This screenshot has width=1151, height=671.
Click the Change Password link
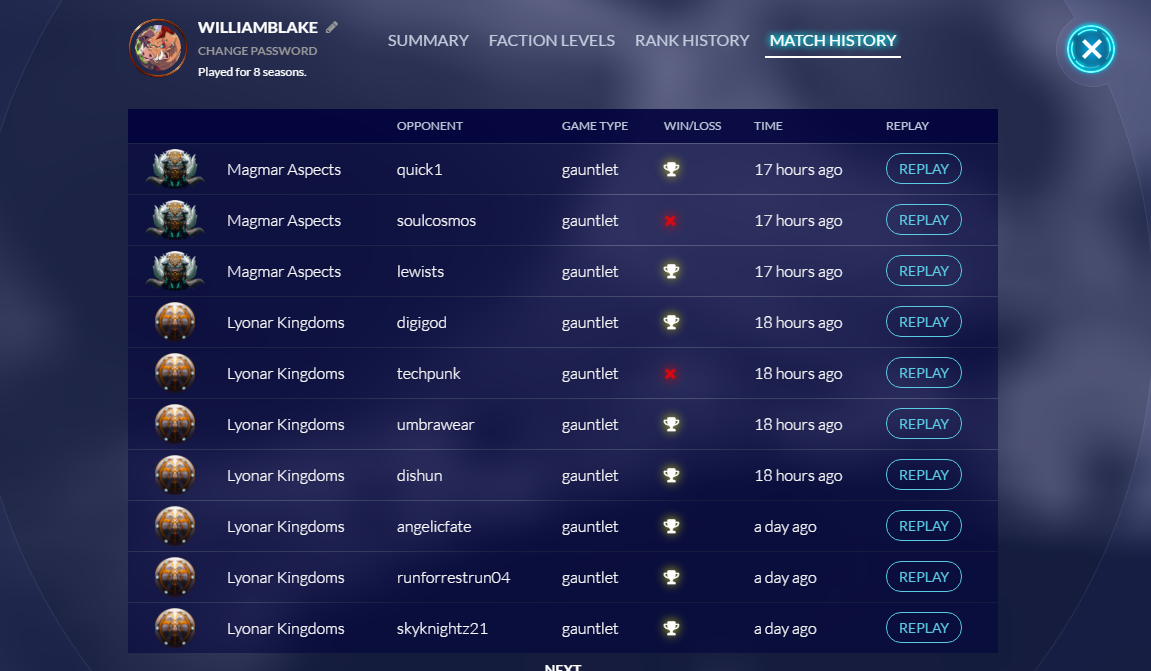coord(258,51)
